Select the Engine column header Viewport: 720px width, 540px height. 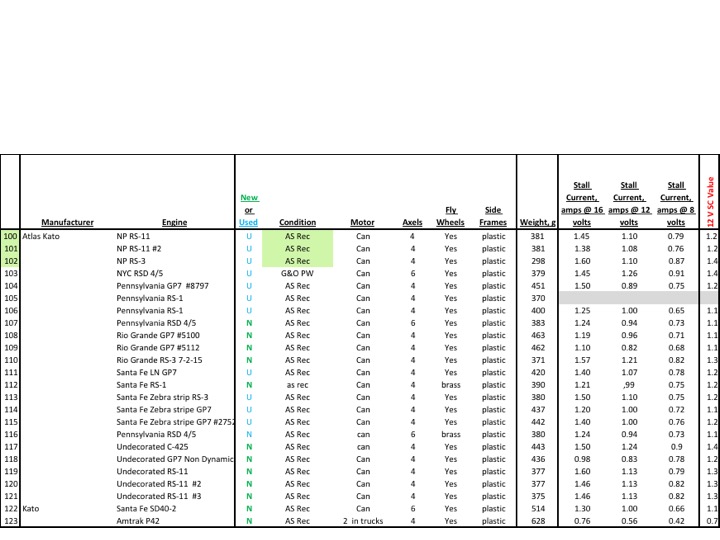coord(174,222)
